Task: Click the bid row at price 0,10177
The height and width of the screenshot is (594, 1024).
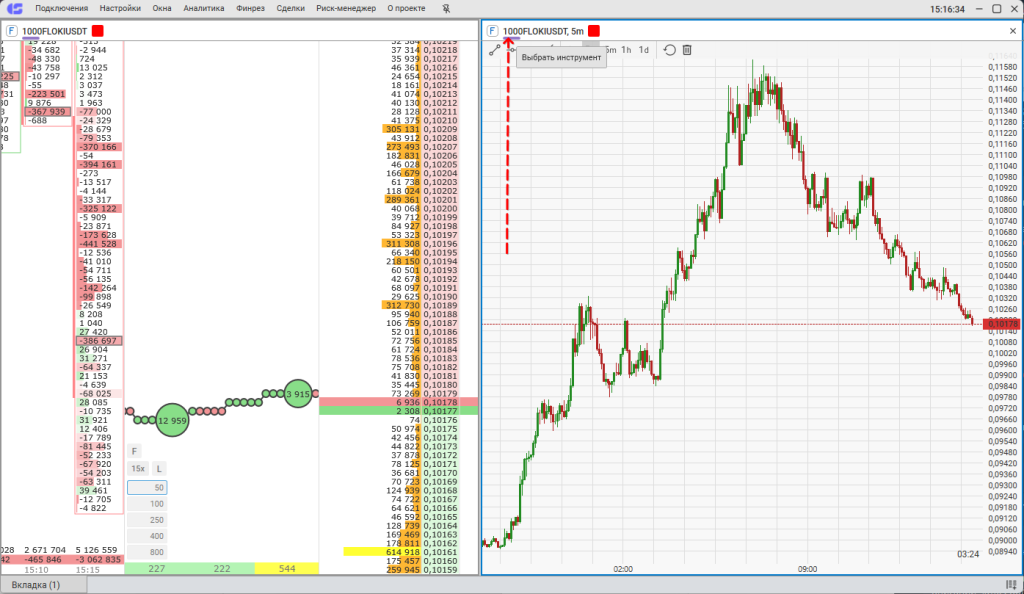Action: click(398, 411)
